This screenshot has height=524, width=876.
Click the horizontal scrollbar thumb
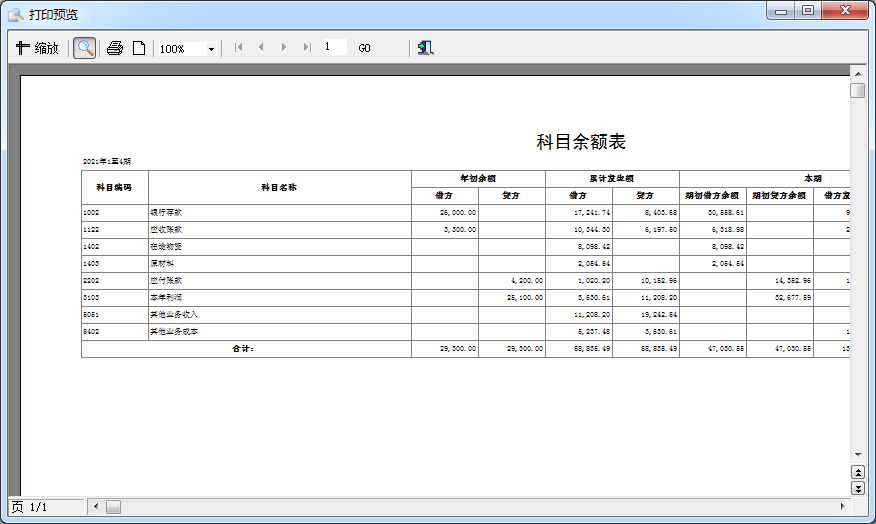point(113,507)
